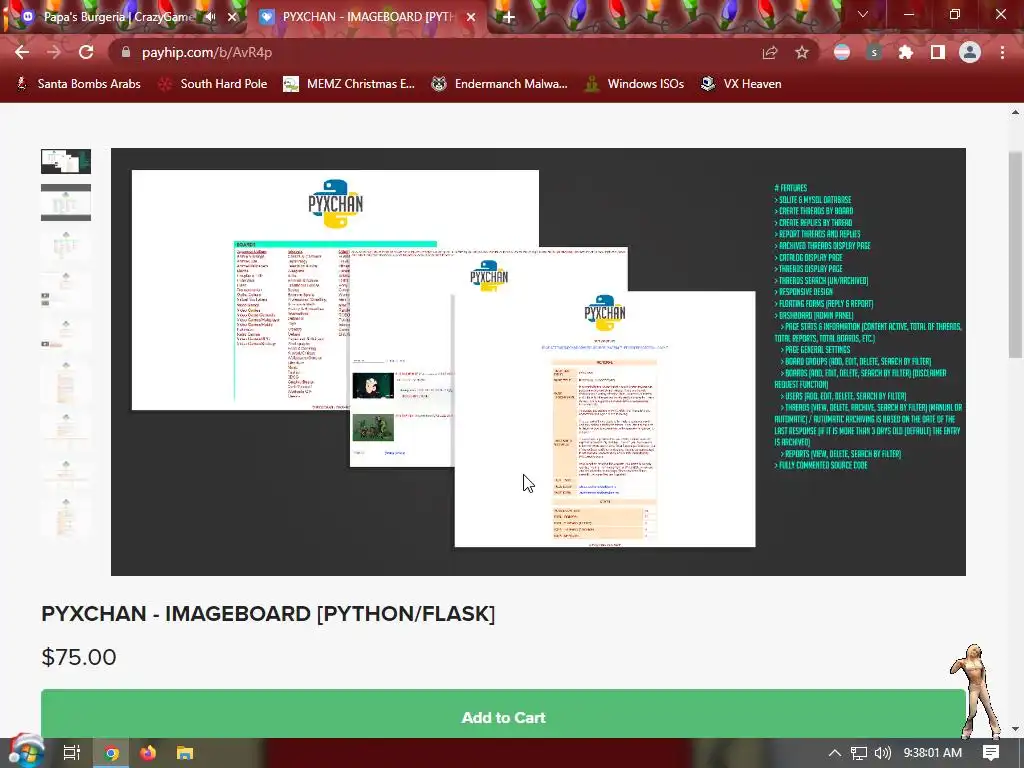Open the MEMZ Christmas E... bookmark

[x=349, y=84]
